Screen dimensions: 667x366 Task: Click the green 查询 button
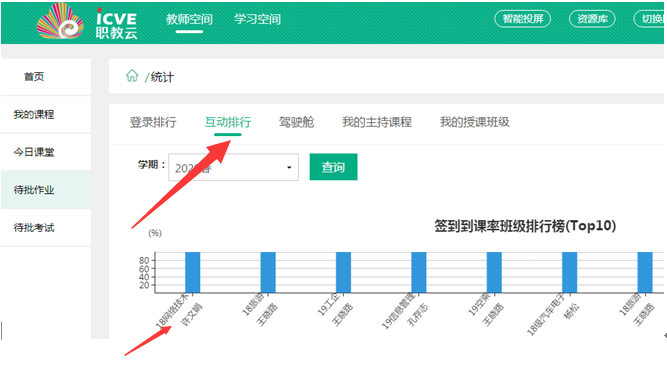[x=334, y=167]
